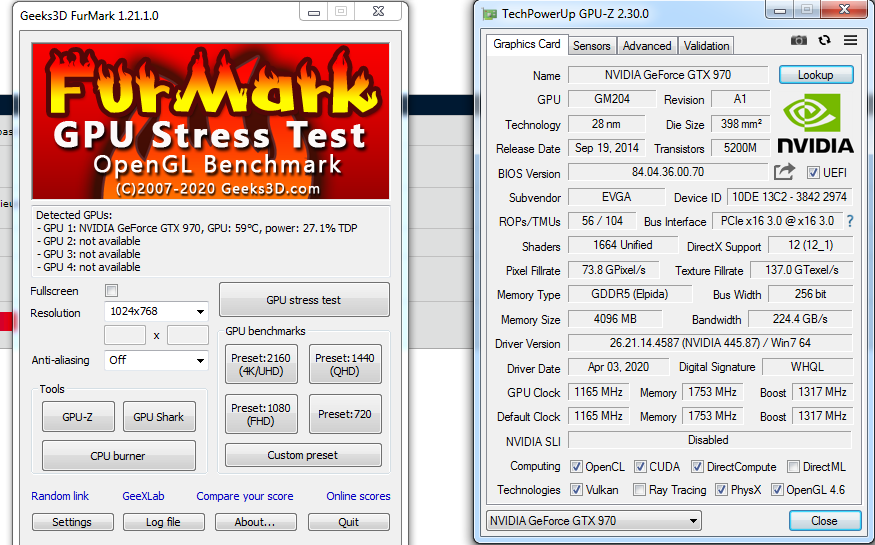Click the NVIDIA logo in GPU-Z
This screenshot has height=545, width=875.
tap(815, 124)
